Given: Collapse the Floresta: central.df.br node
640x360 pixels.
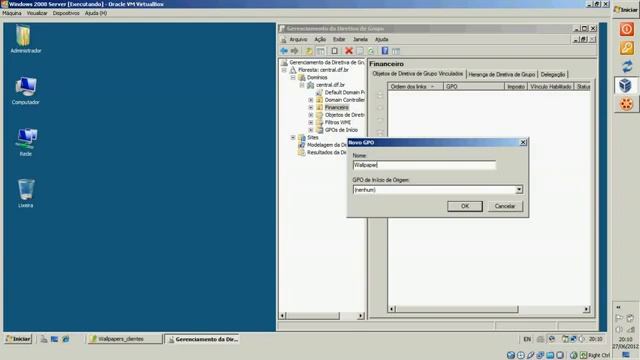Looking at the screenshot, I should click(284, 70).
